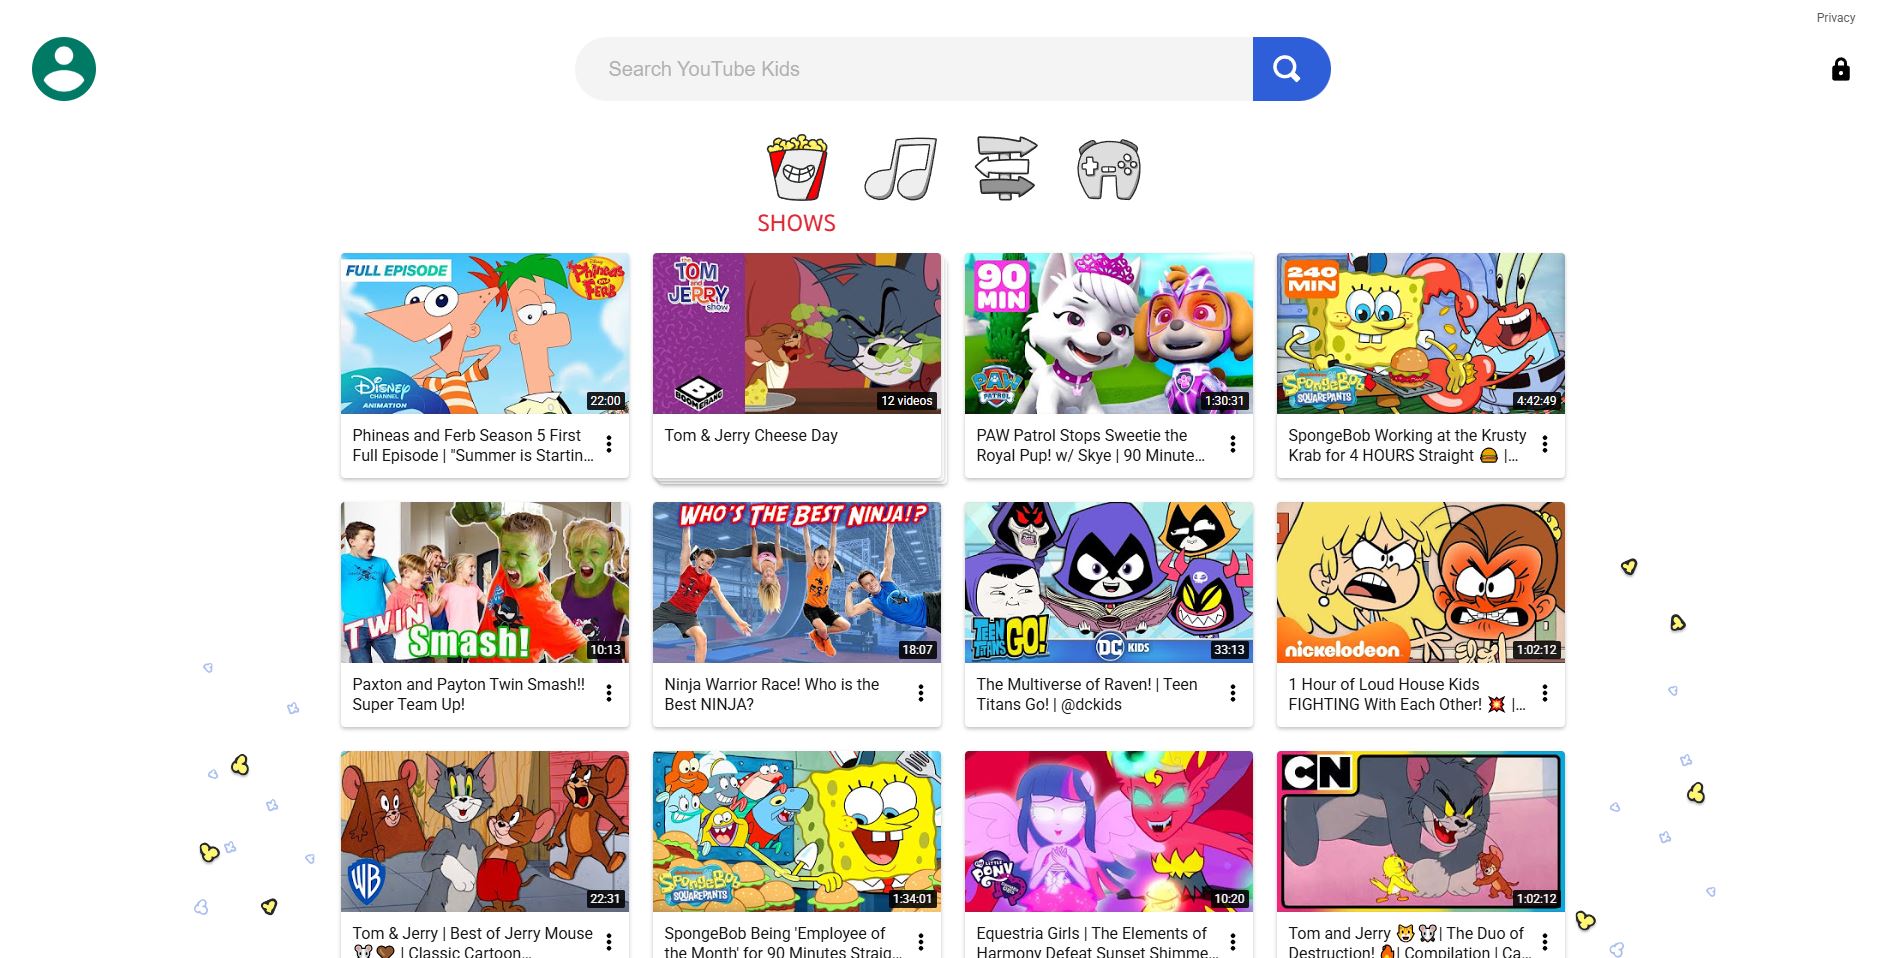Open the parental lock icon
The height and width of the screenshot is (958, 1903).
click(1841, 69)
